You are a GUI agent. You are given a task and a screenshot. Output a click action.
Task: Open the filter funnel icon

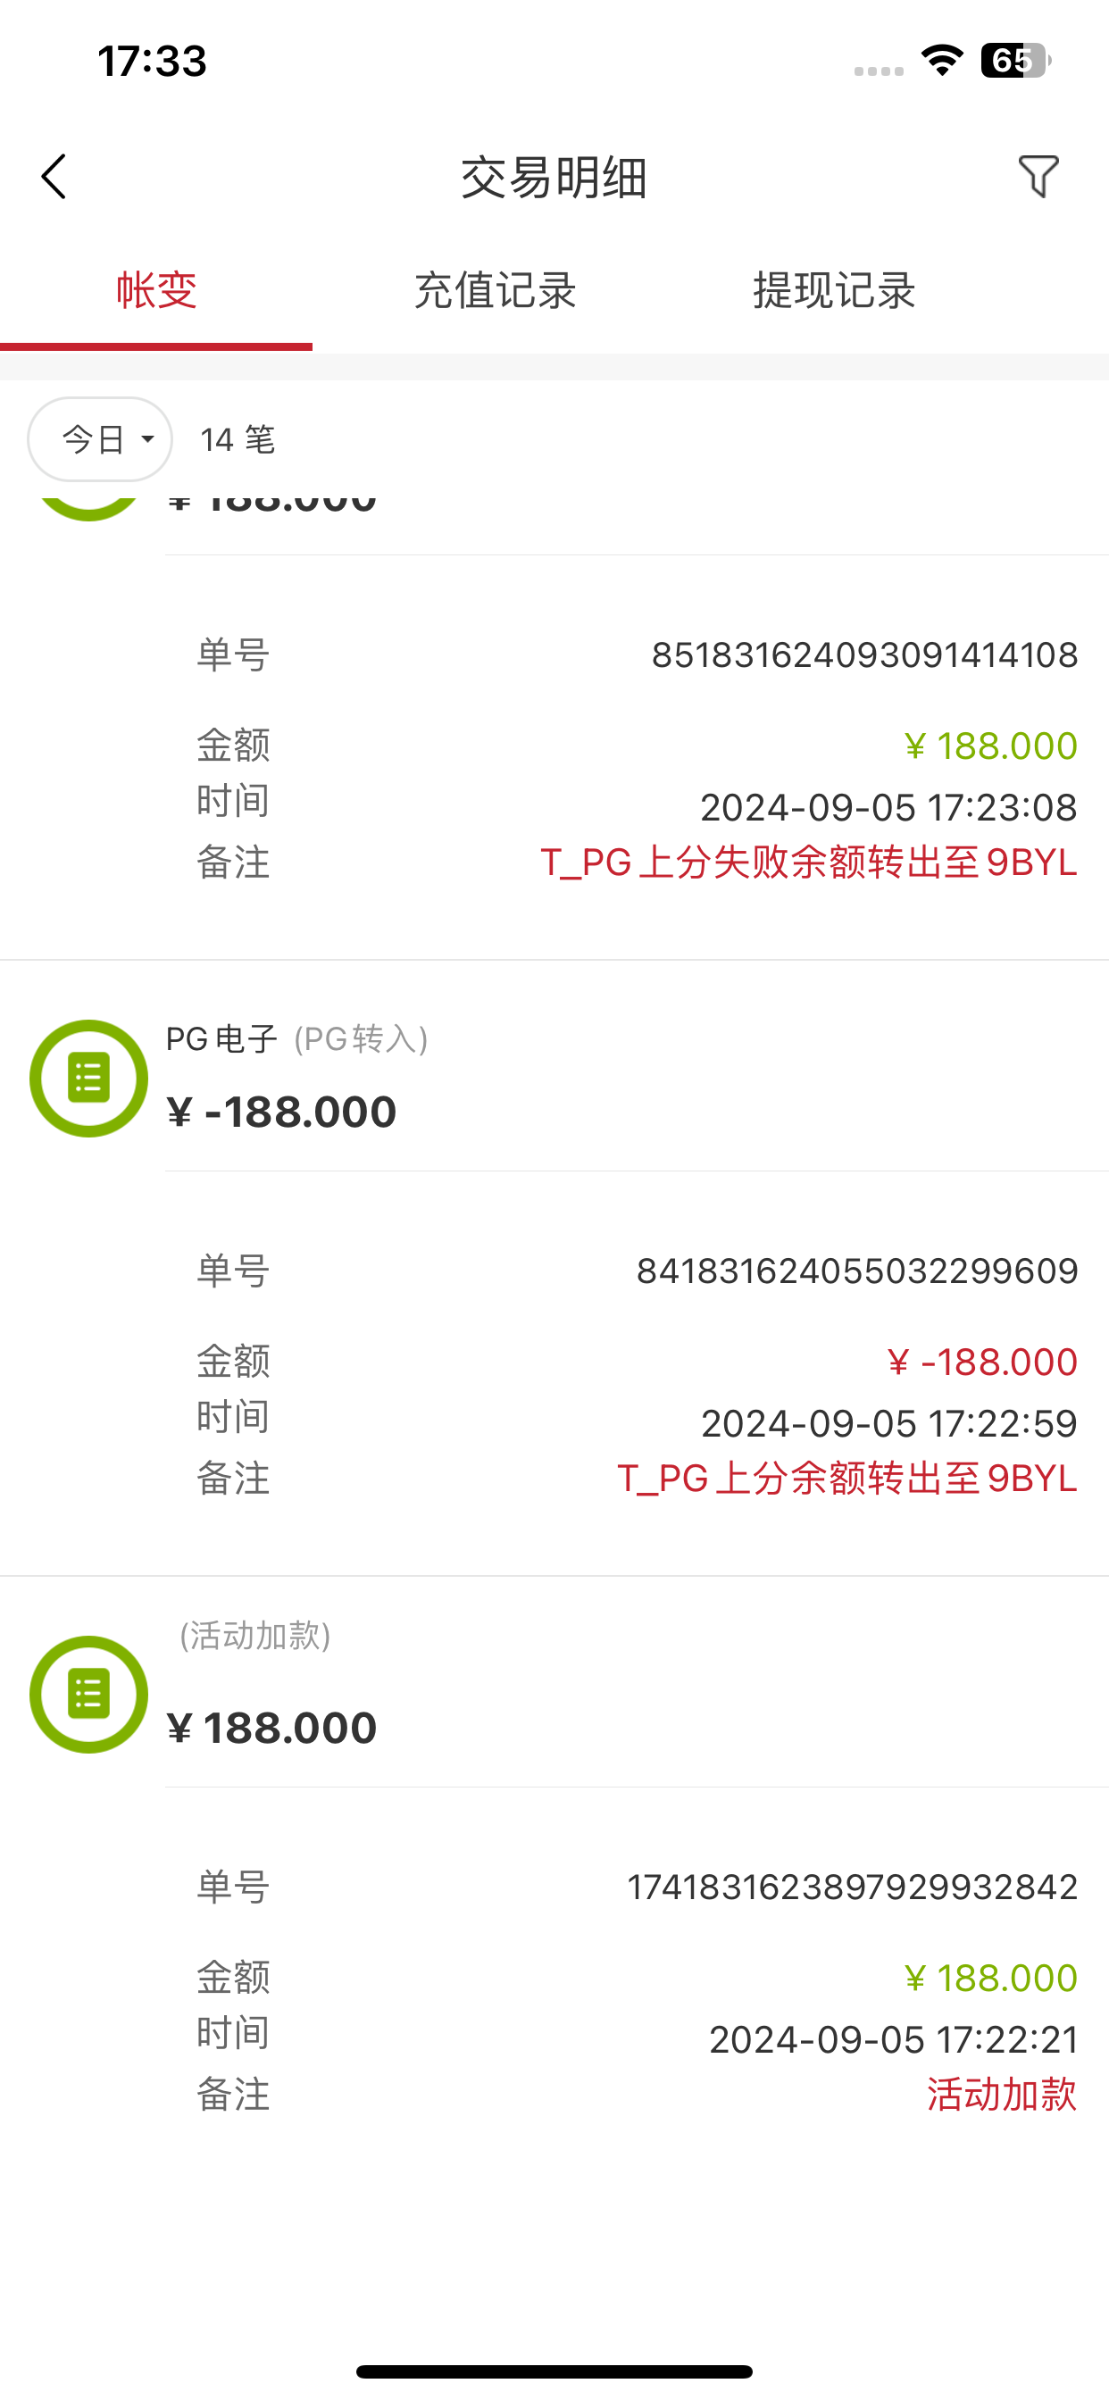point(1038,177)
